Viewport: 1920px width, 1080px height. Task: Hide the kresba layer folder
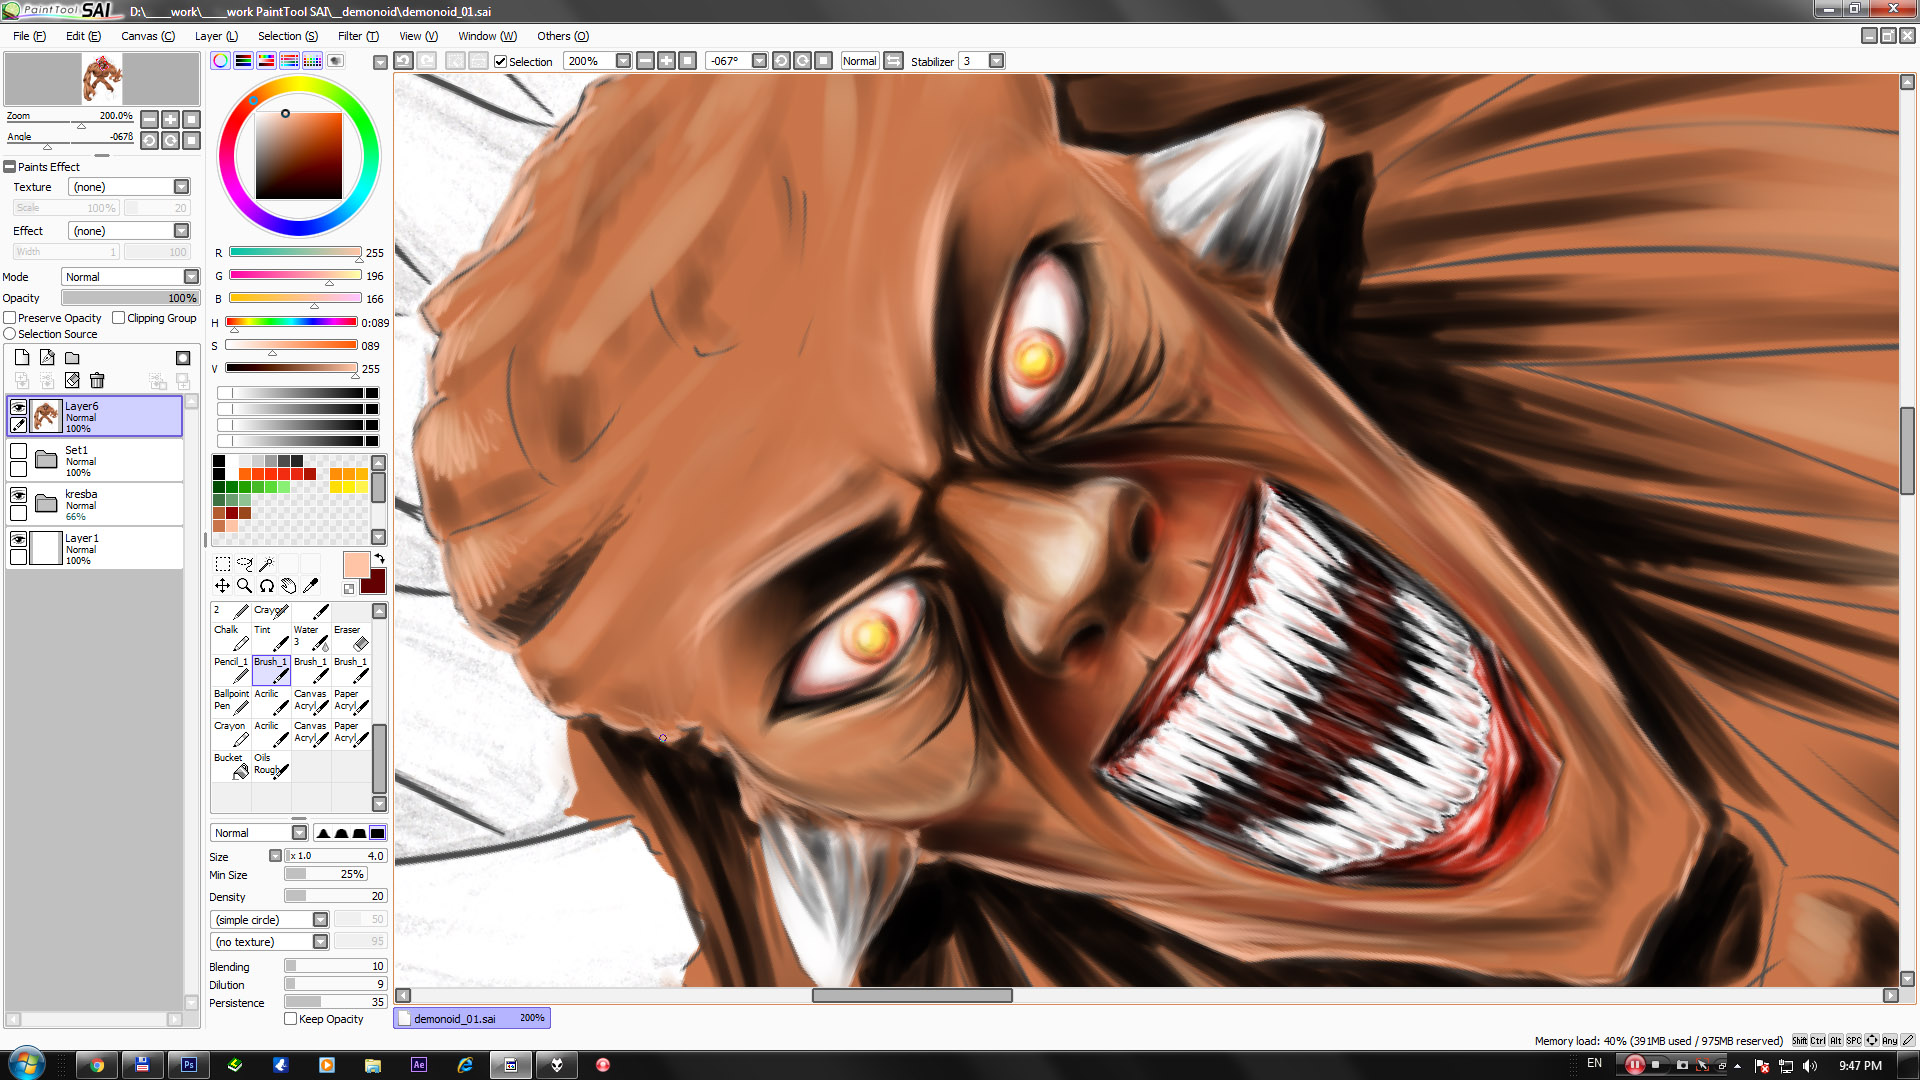(x=18, y=495)
